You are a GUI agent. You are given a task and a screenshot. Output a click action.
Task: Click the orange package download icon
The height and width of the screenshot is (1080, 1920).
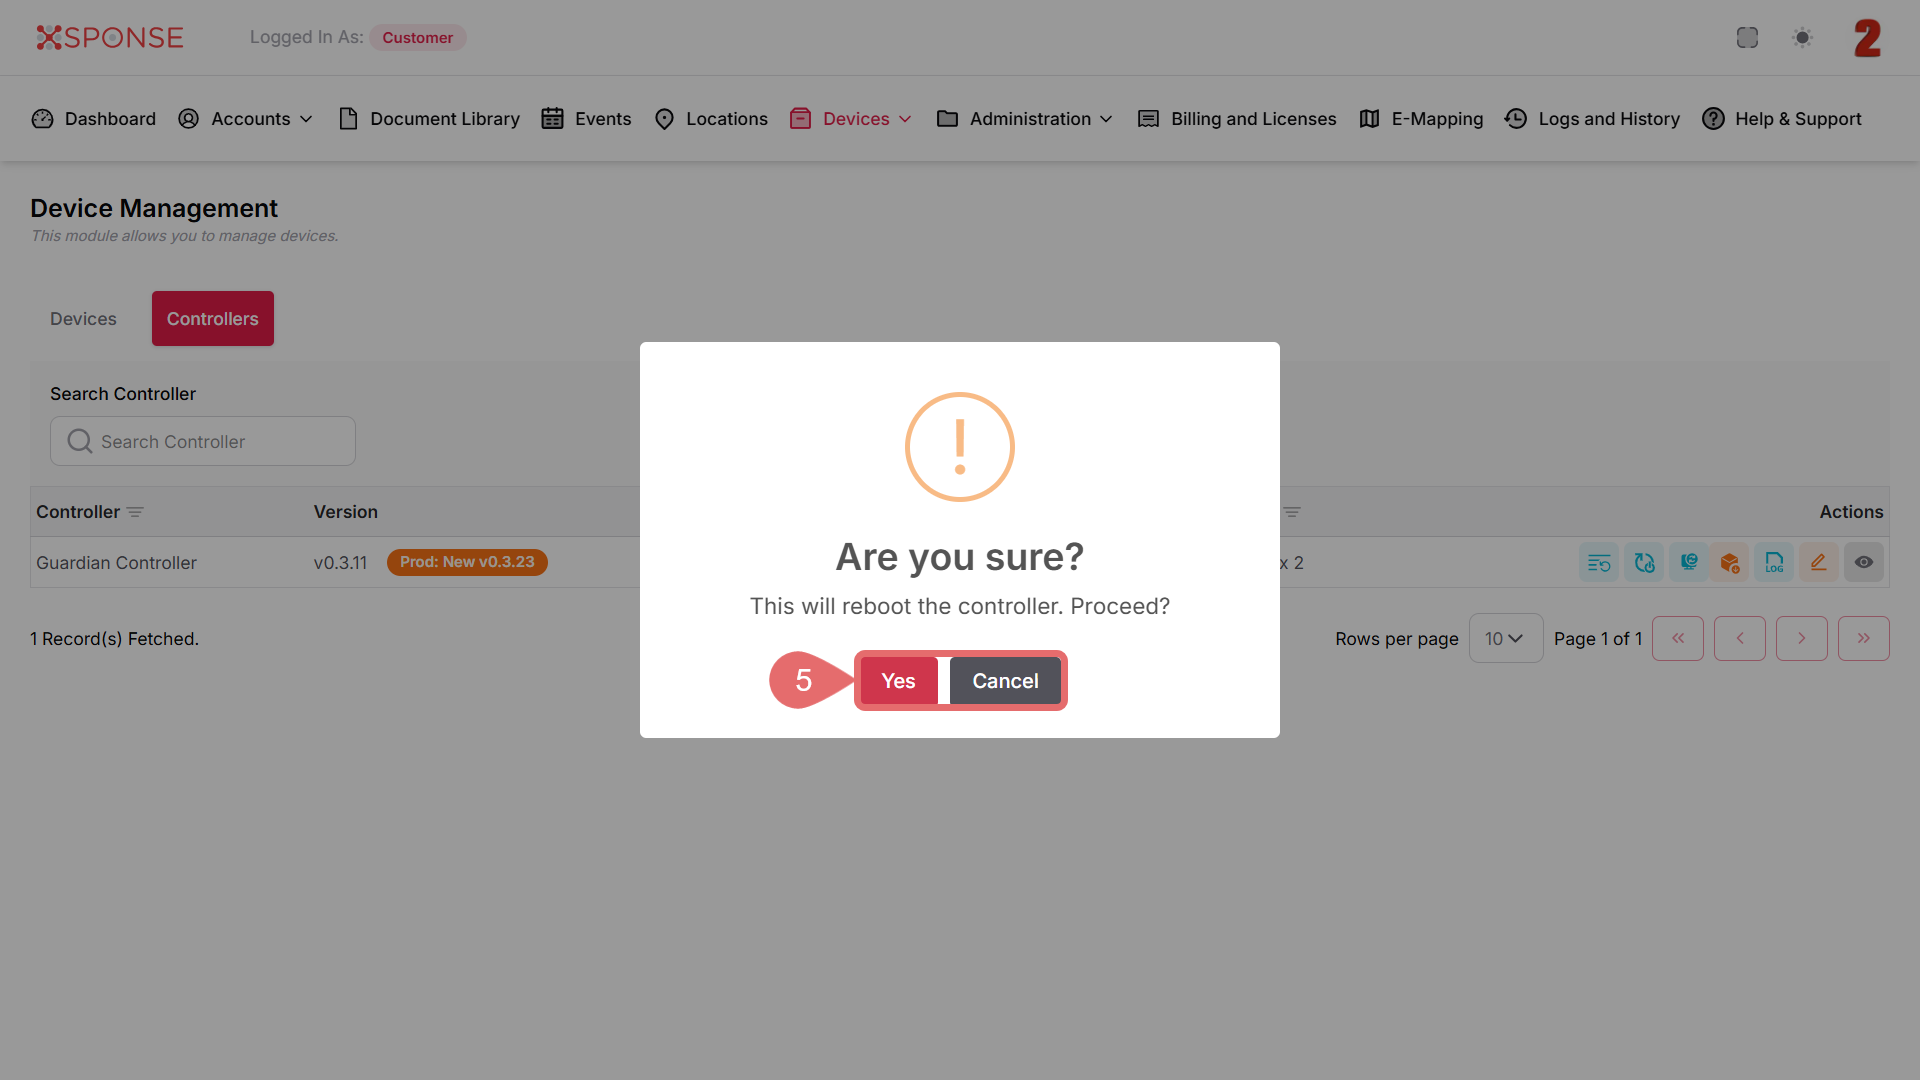click(1730, 563)
